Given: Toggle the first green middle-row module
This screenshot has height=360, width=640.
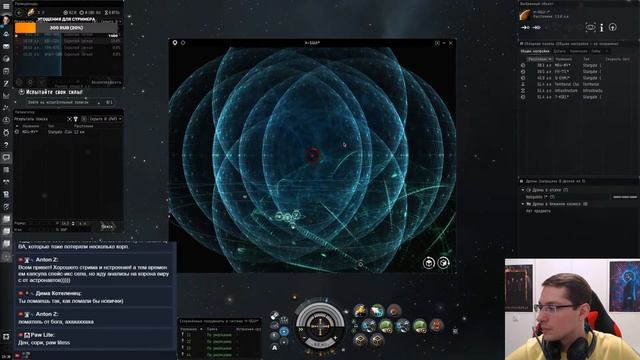Looking at the screenshot, I should (386, 326).
